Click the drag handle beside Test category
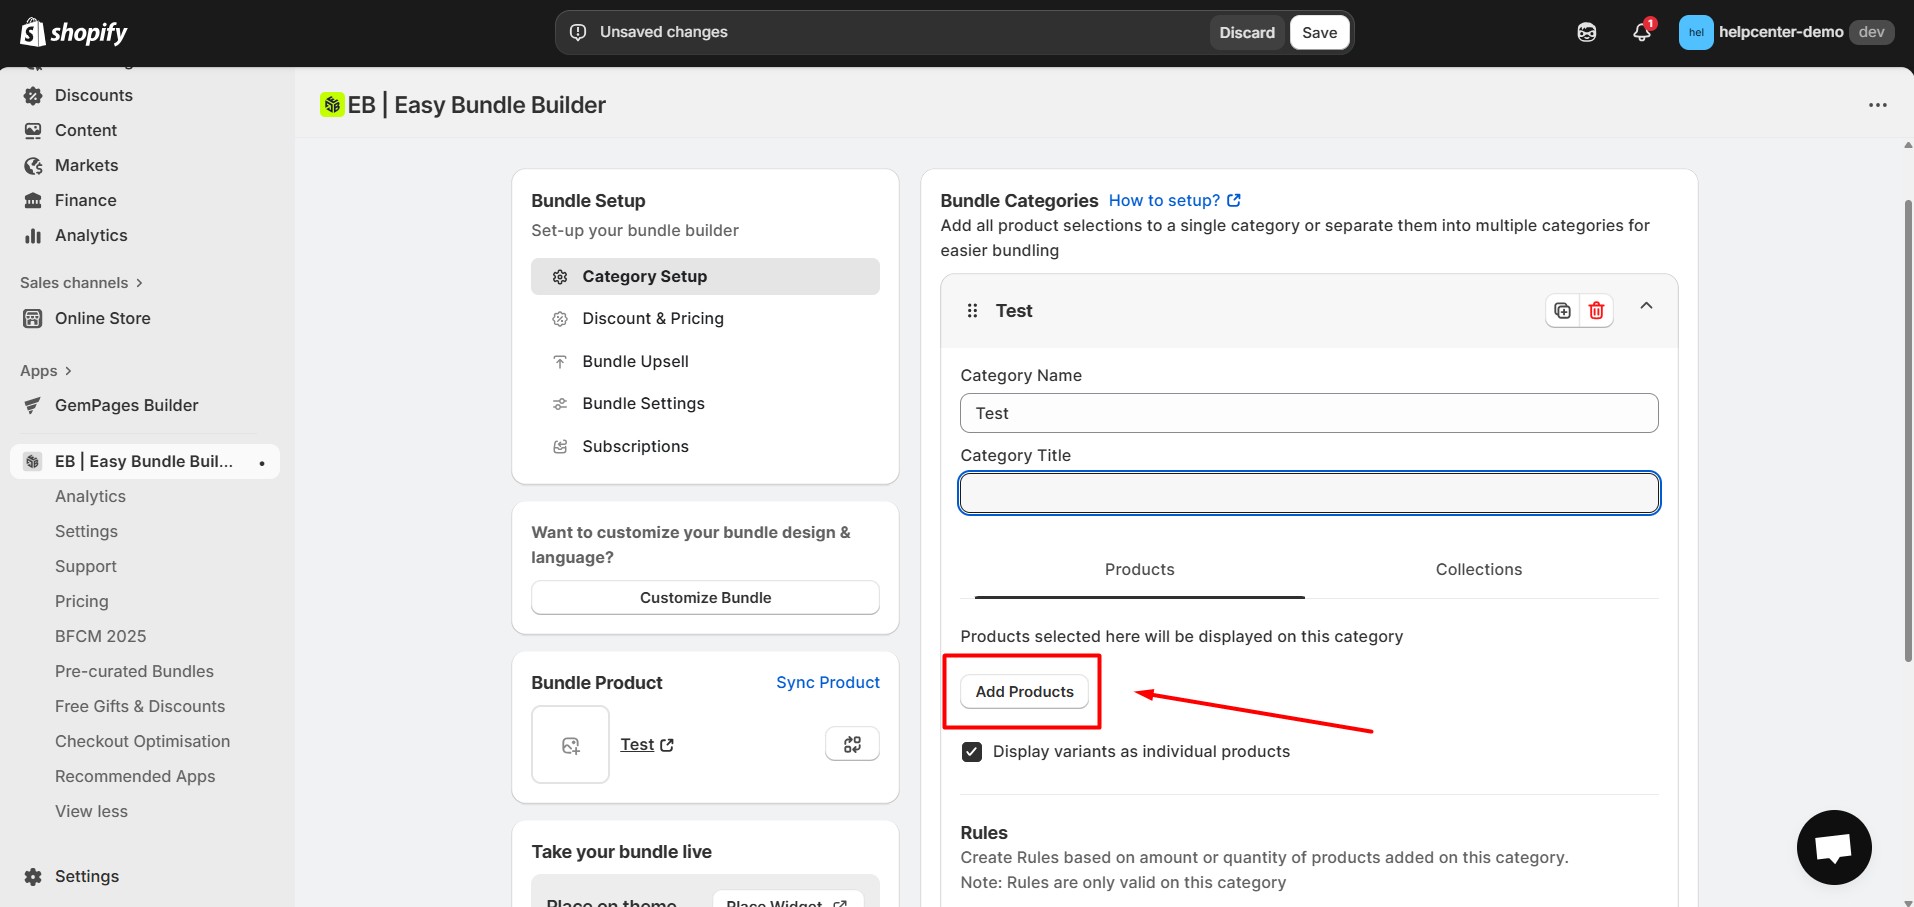 [x=972, y=311]
